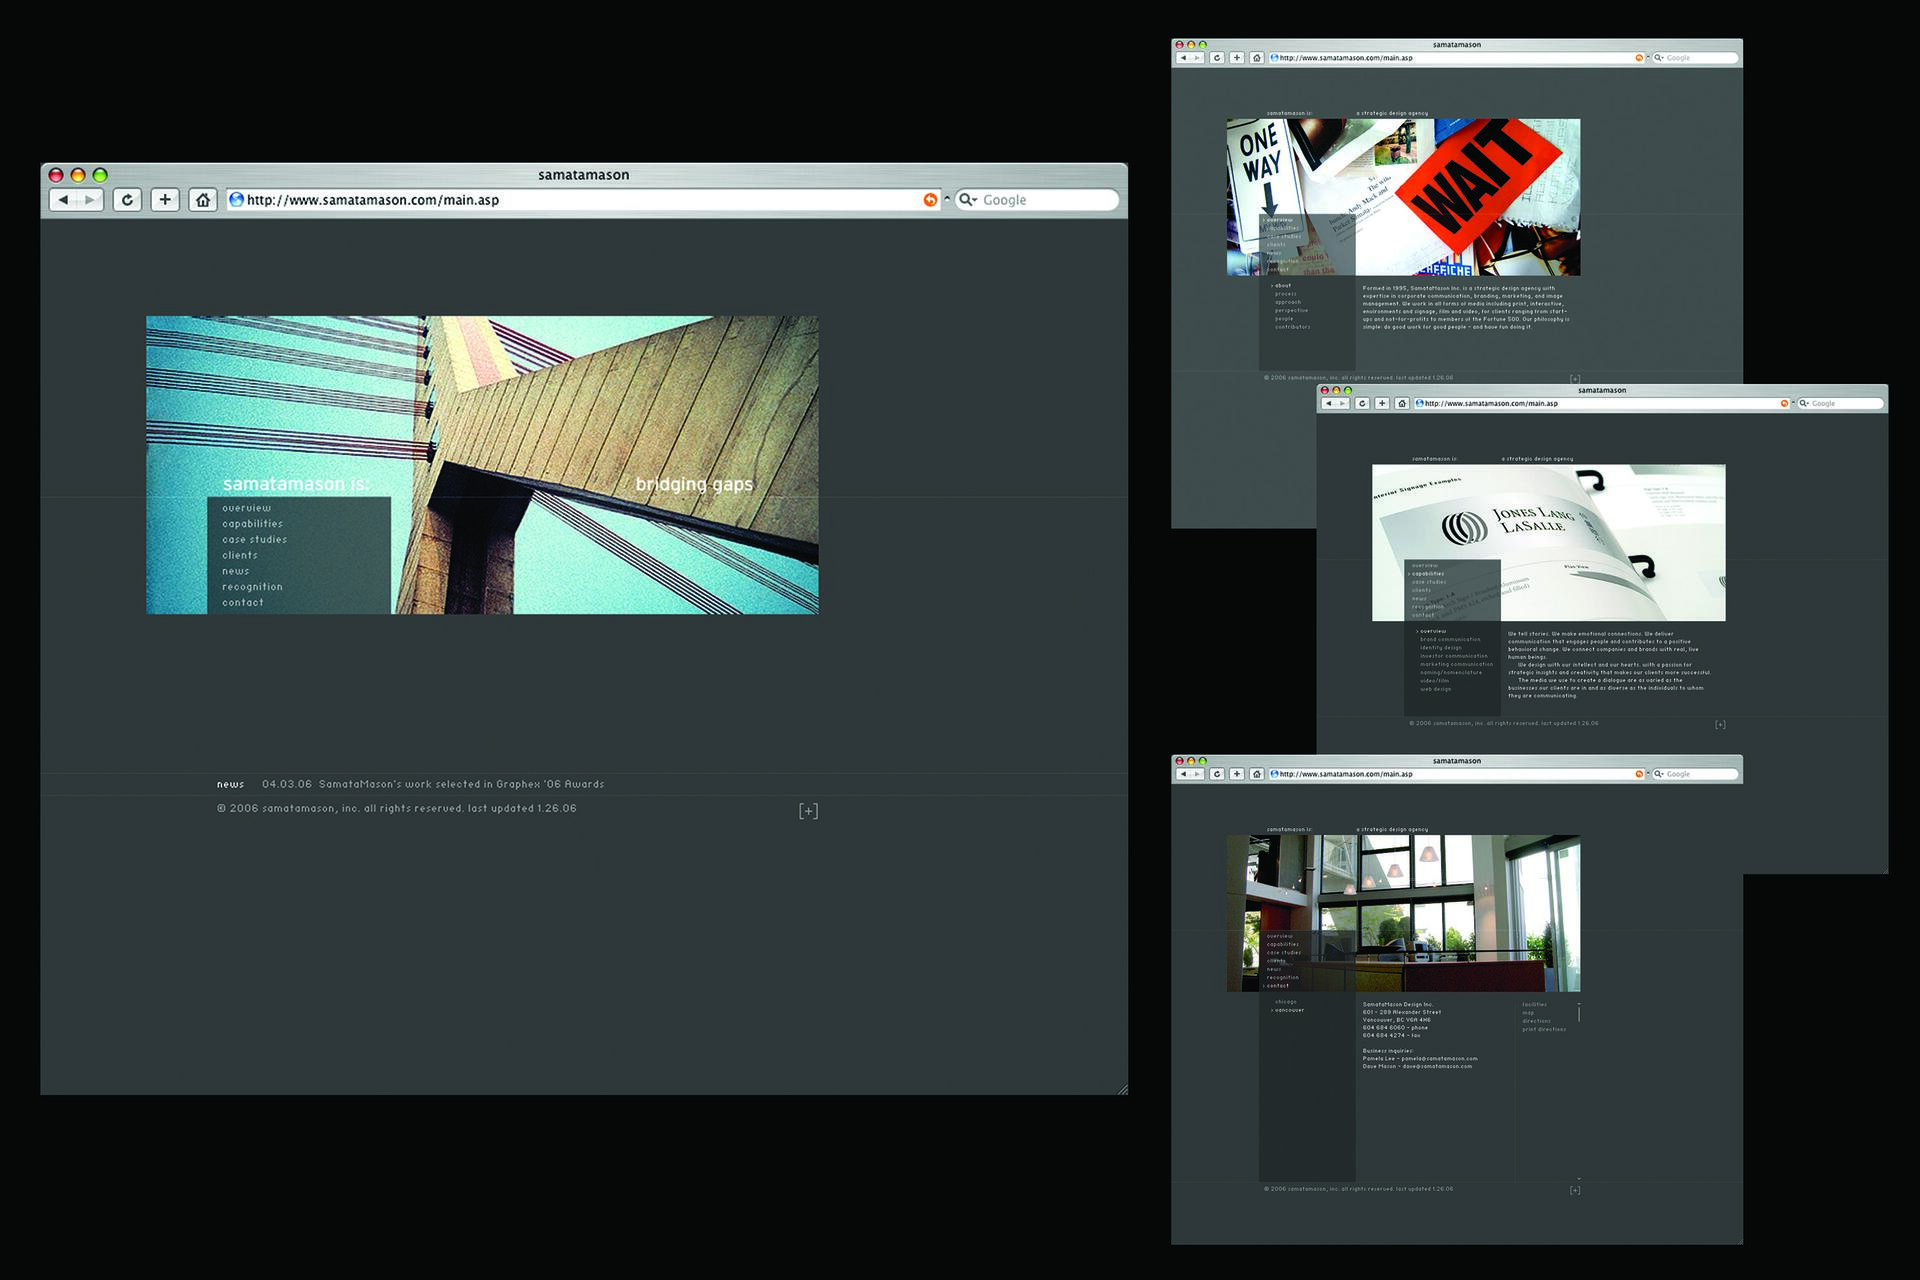This screenshot has height=1280, width=1920.
Task: Click the magnifier icon in the Google search field
Action: (x=967, y=199)
